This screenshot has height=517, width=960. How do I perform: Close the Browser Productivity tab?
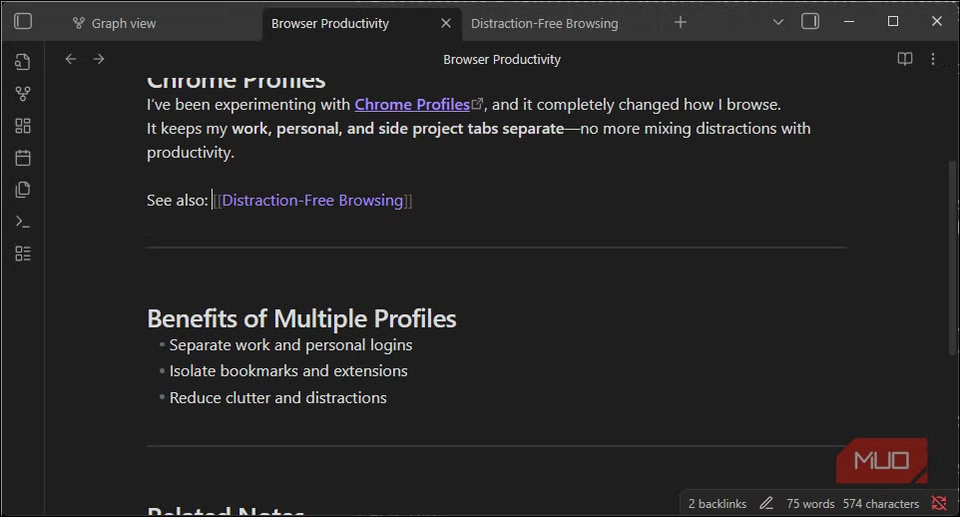click(x=446, y=23)
